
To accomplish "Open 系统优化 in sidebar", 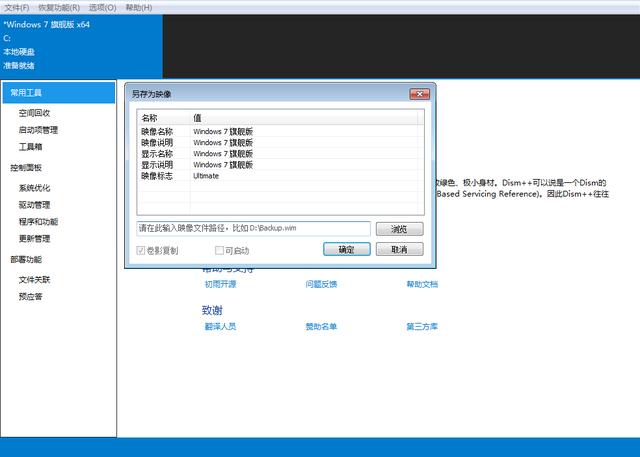I will pyautogui.click(x=34, y=188).
